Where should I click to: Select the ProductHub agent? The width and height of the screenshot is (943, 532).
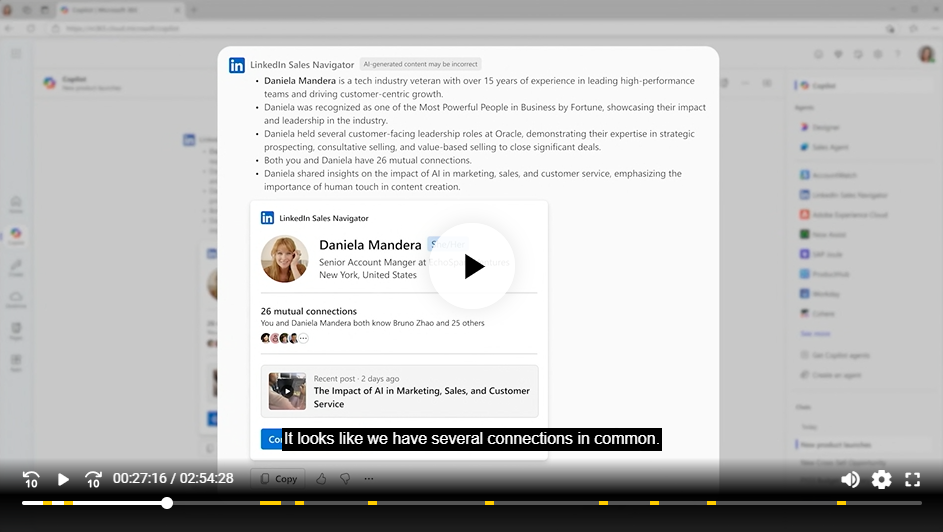(x=824, y=274)
